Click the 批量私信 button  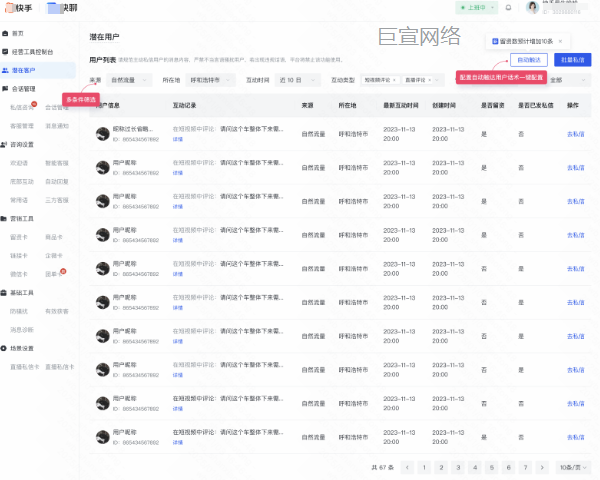572,60
